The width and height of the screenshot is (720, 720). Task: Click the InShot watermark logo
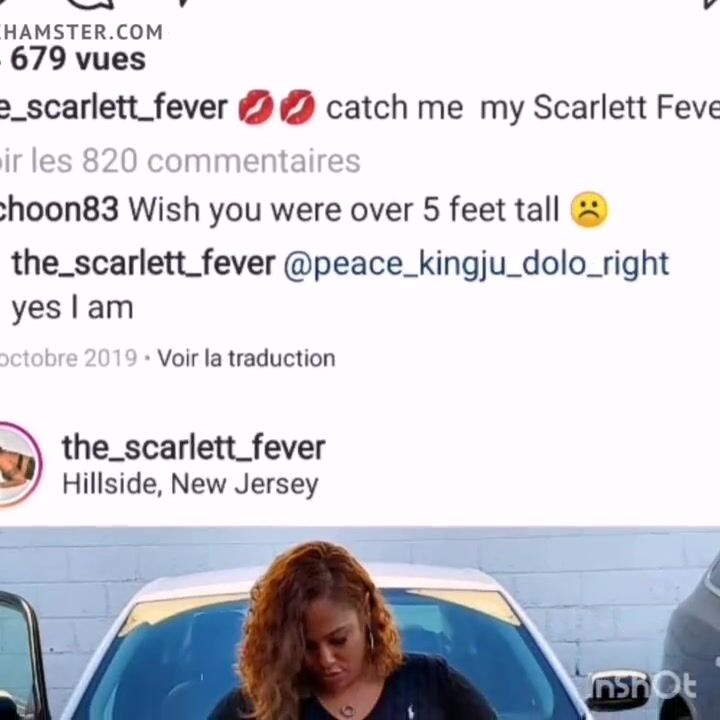point(643,687)
